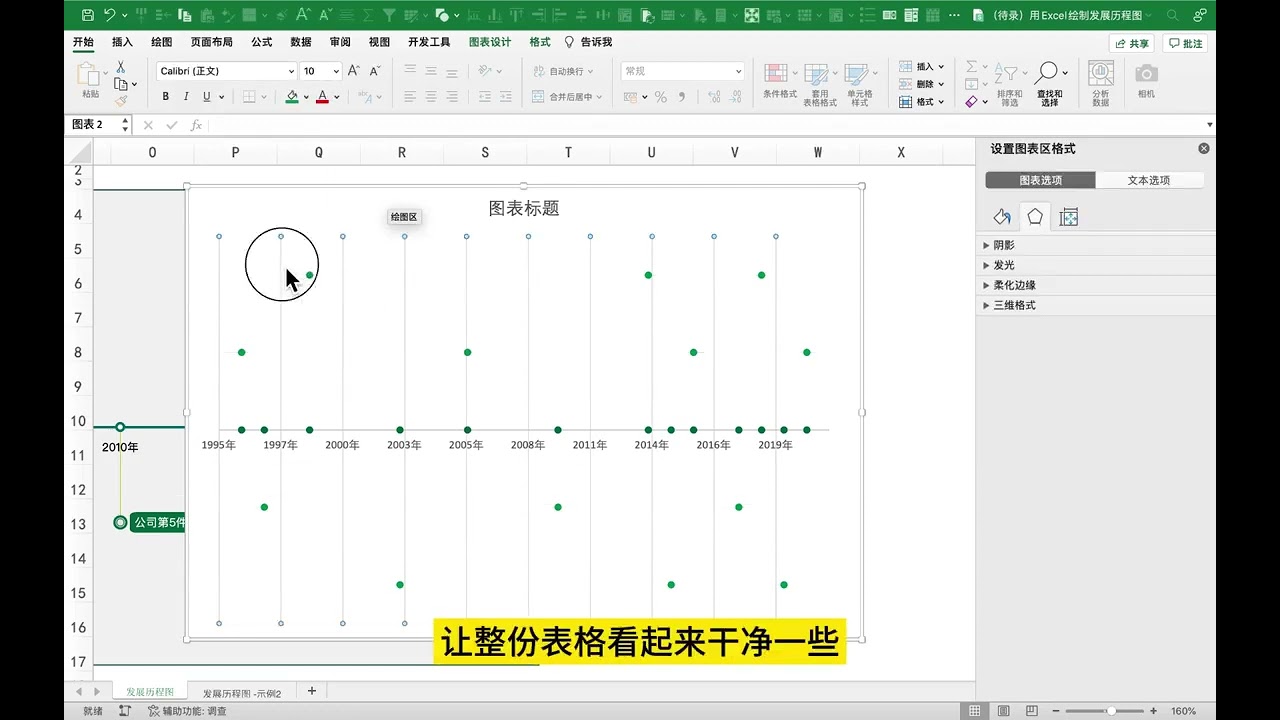Click the Camera (相机) tool
The image size is (1280, 720).
1146,80
